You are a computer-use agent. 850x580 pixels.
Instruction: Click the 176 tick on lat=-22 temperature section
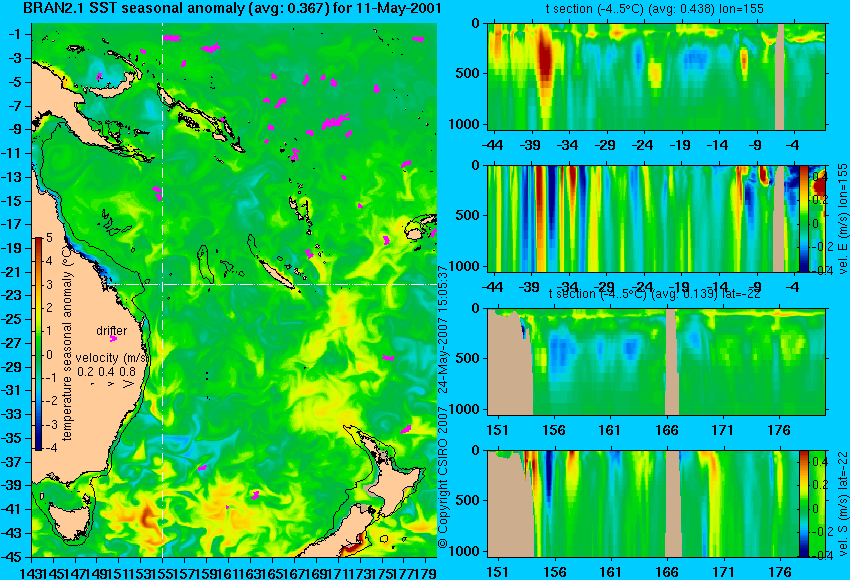(779, 430)
